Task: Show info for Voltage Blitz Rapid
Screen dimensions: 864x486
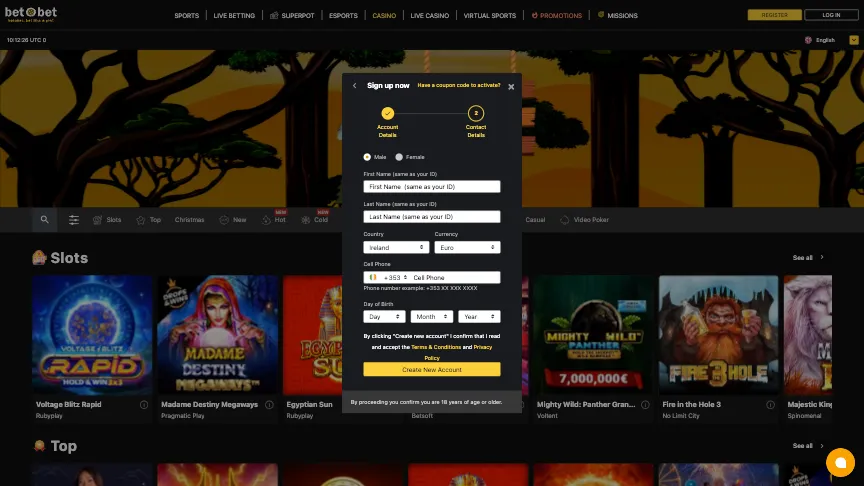Action: (x=144, y=404)
